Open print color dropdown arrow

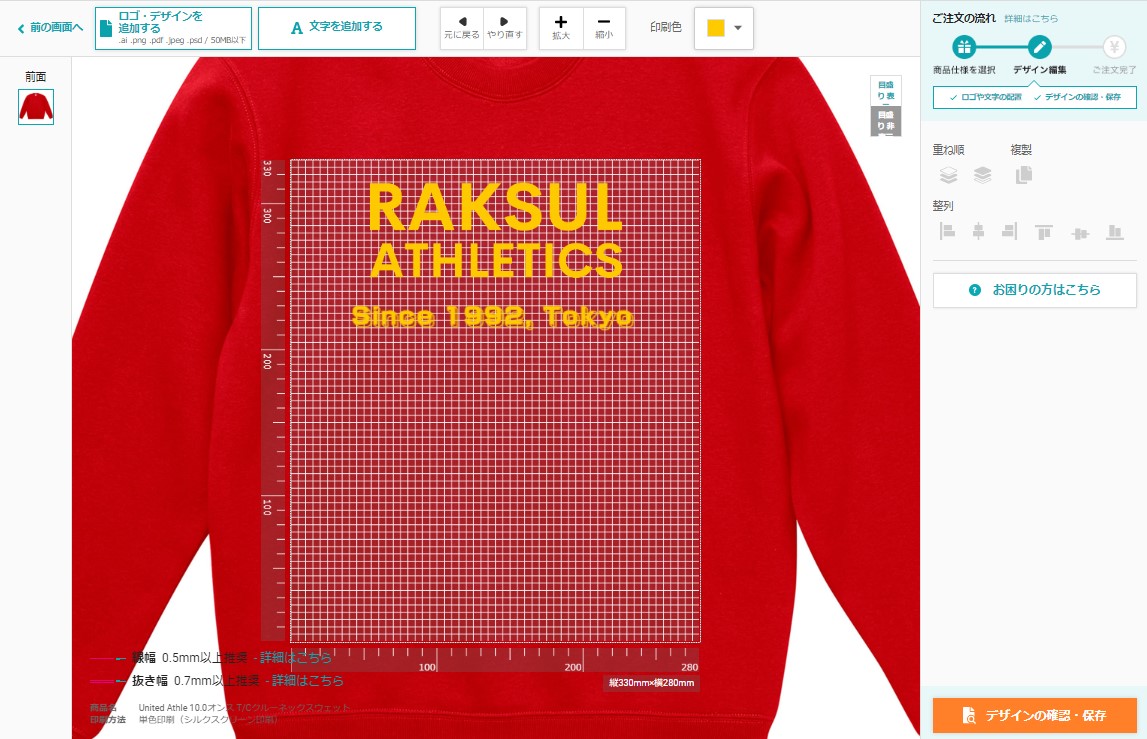(737, 28)
